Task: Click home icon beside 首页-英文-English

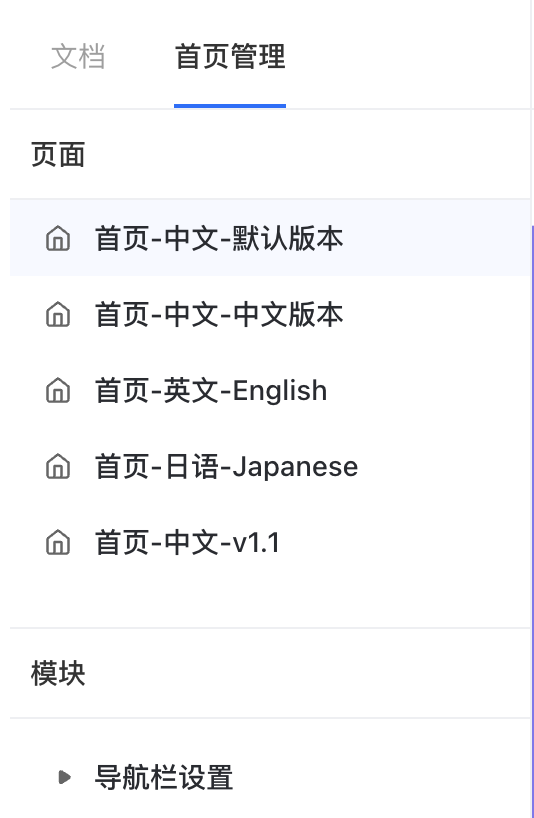Action: 58,390
